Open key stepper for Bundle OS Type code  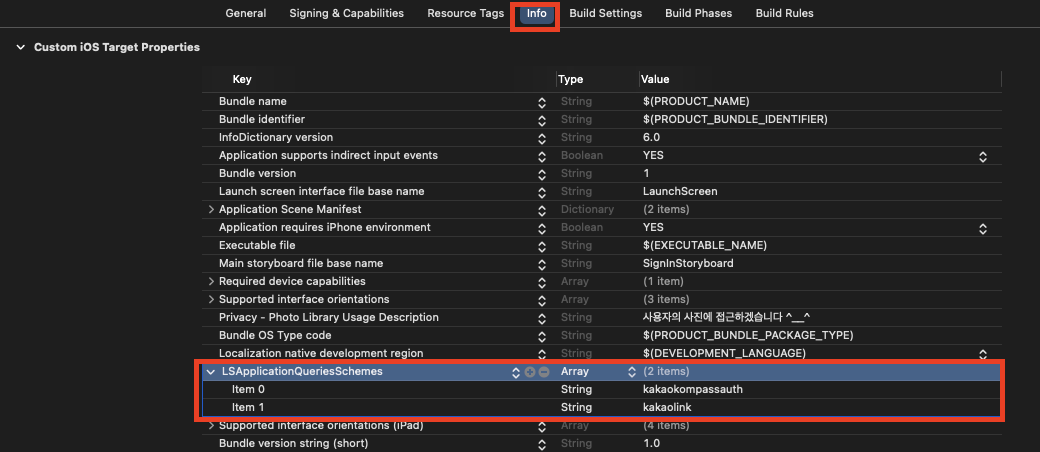pyautogui.click(x=542, y=336)
